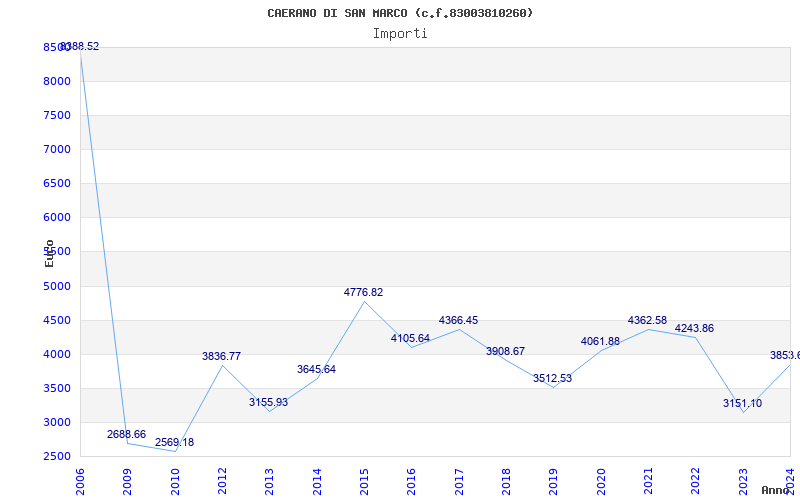This screenshot has width=800, height=500.
Task: Click x-axis year 2021
Action: coord(648,481)
